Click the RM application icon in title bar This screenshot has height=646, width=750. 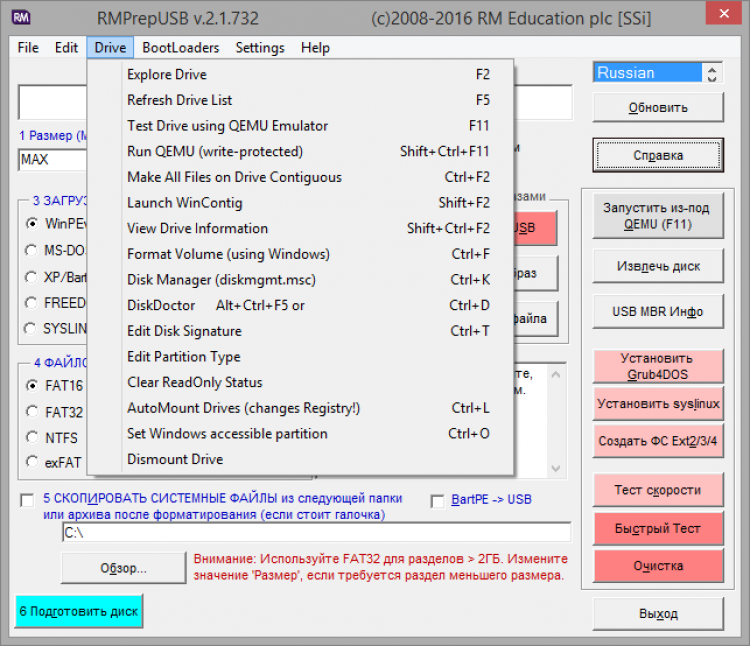[x=21, y=18]
